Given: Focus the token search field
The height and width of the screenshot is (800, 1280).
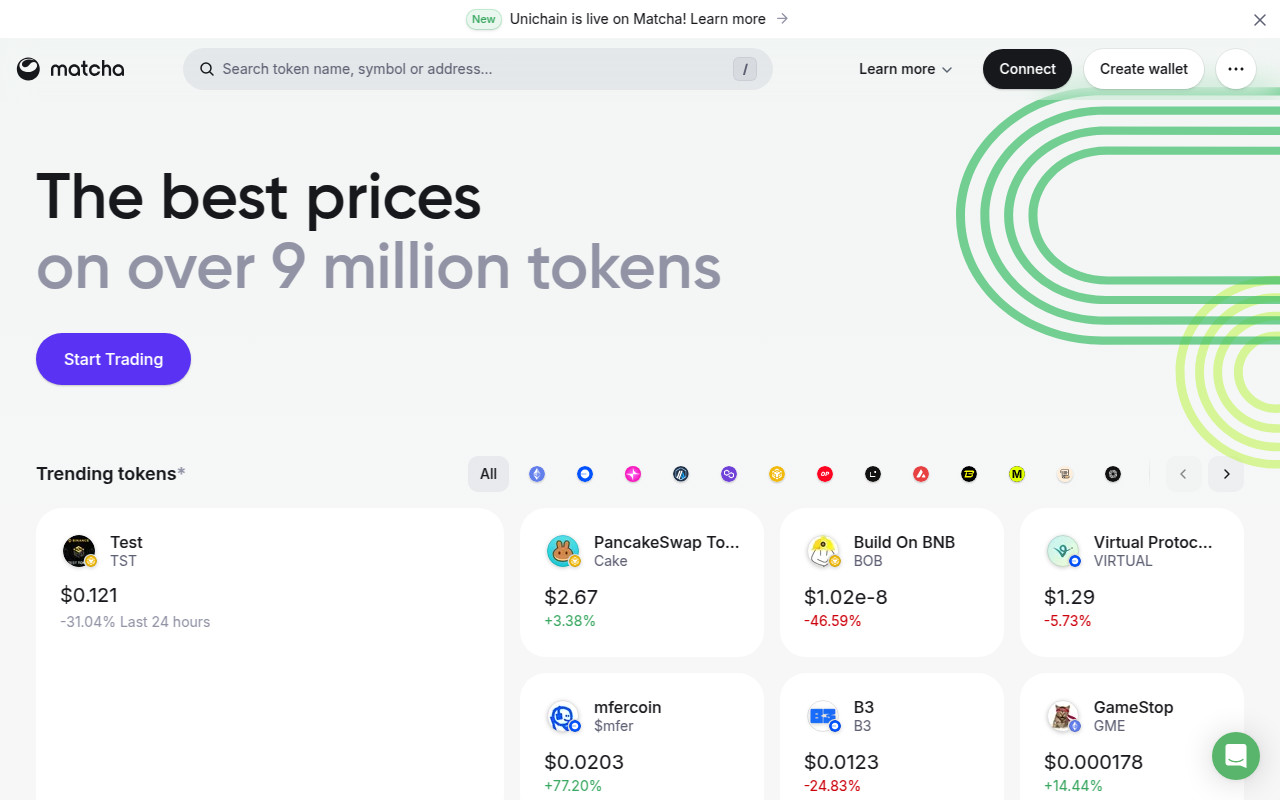Looking at the screenshot, I should click(477, 69).
